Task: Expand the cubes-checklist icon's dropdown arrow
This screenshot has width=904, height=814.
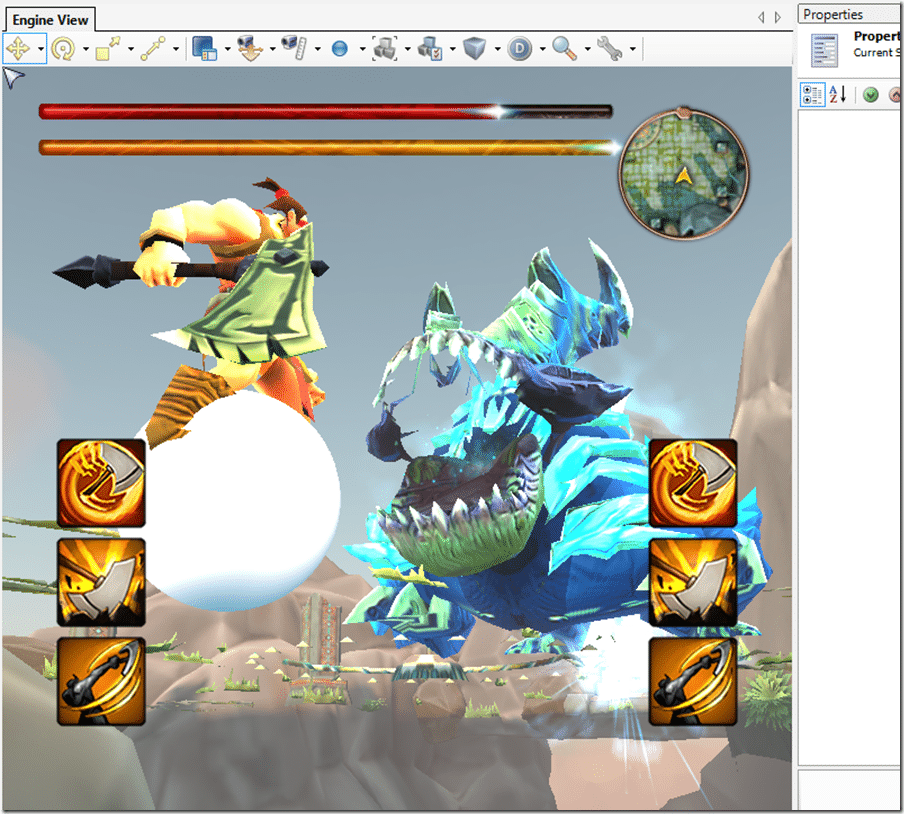Action: [452, 49]
